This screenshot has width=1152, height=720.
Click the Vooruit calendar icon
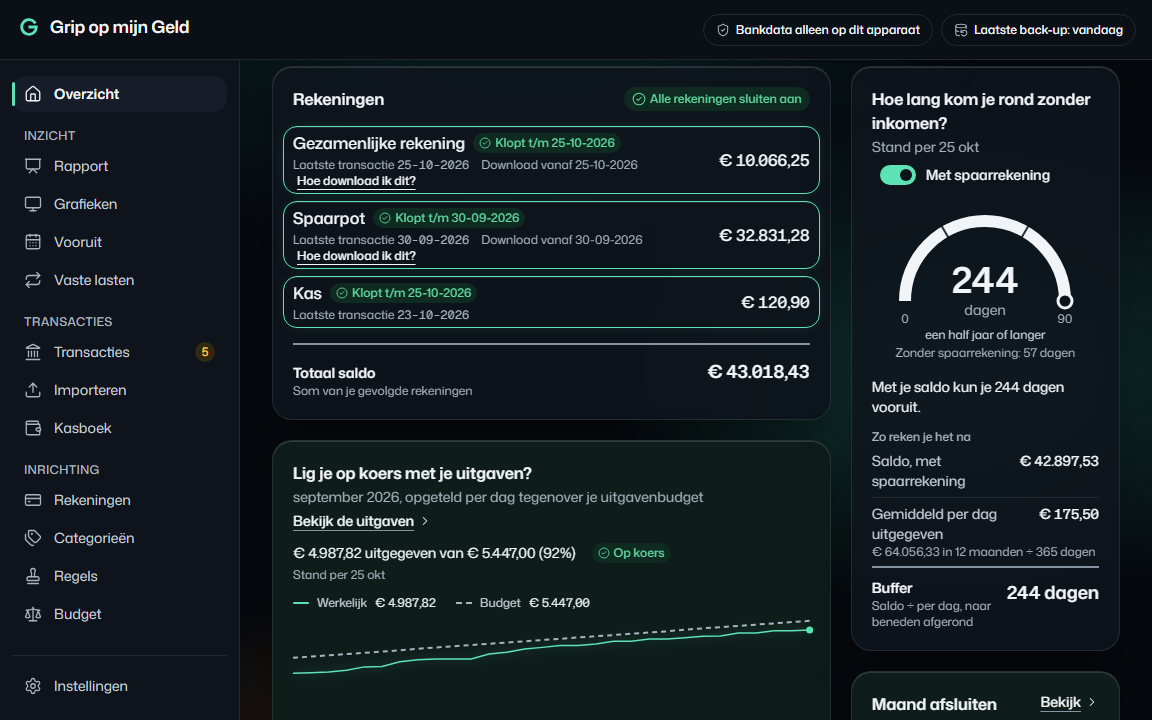33,242
